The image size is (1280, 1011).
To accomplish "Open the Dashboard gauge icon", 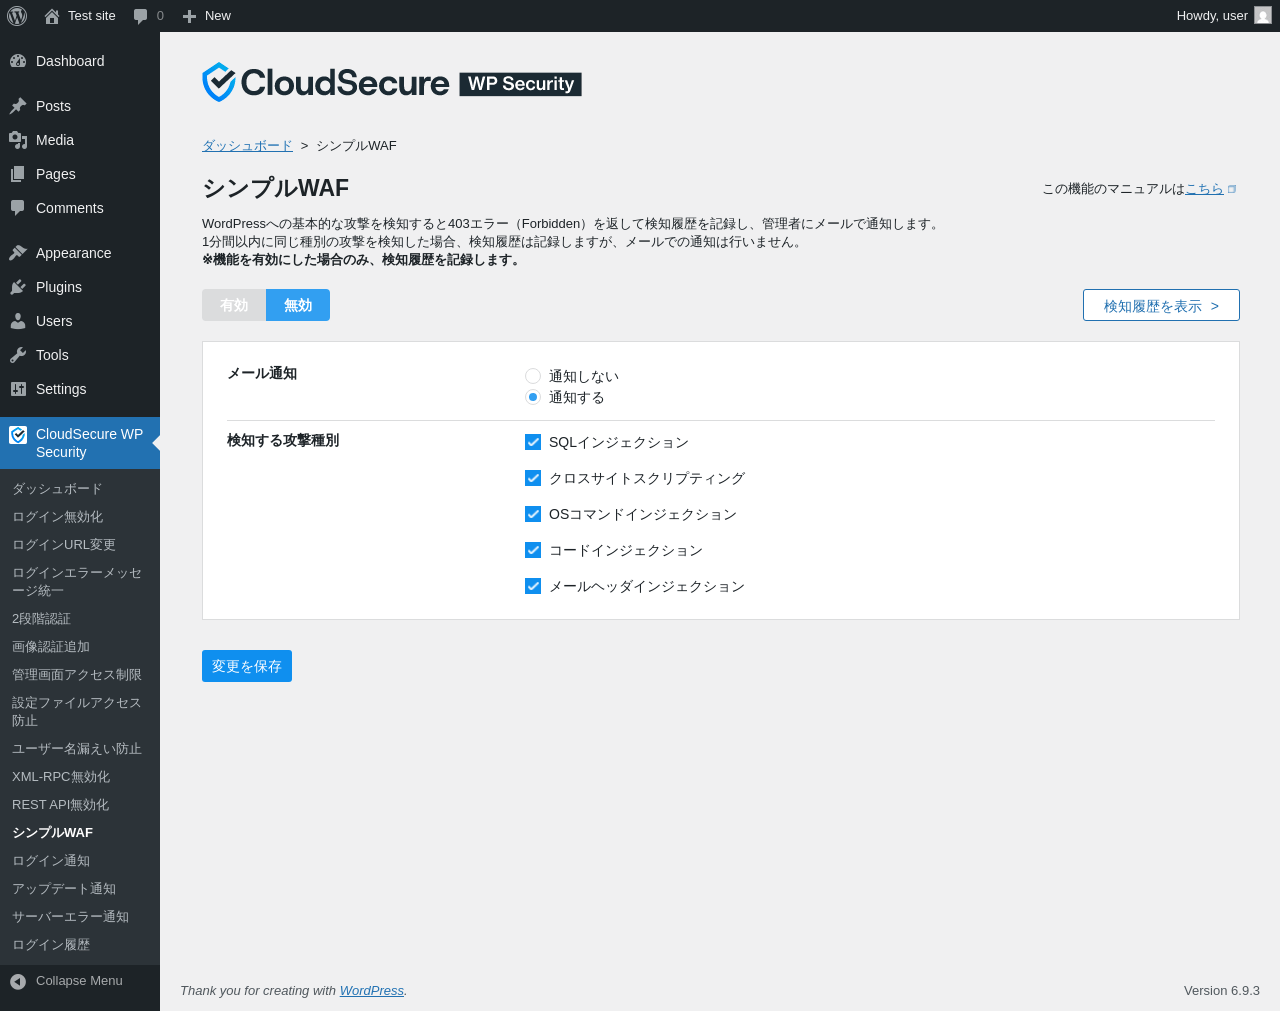I will pyautogui.click(x=18, y=61).
